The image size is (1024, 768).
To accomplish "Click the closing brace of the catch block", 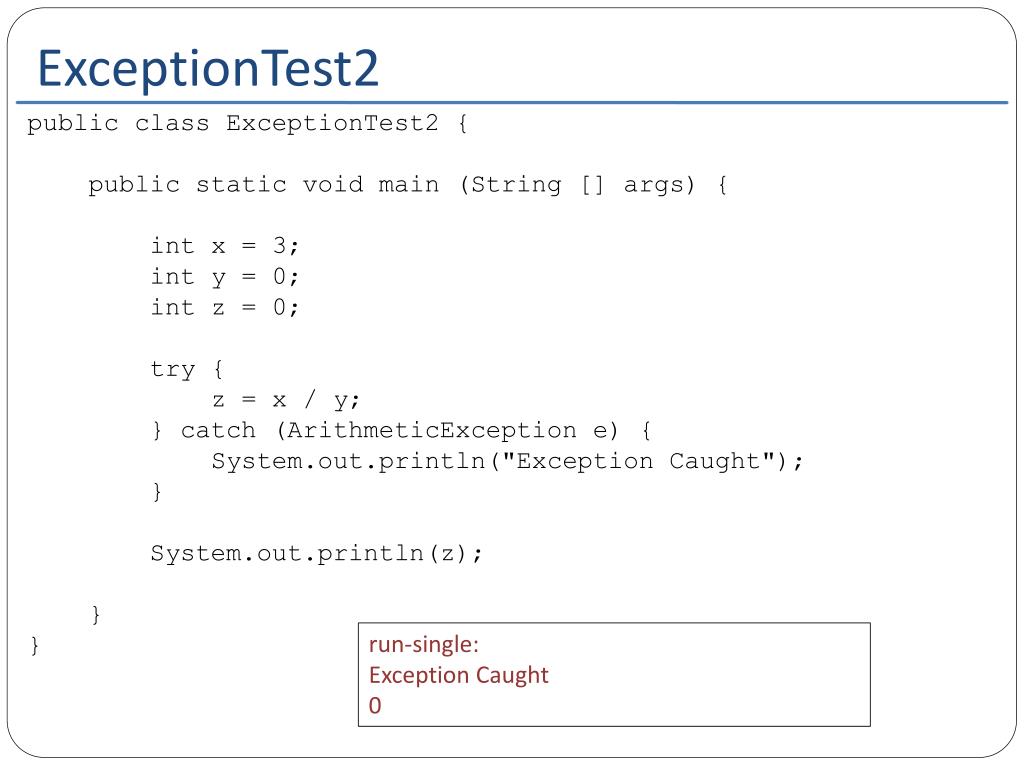I will pyautogui.click(x=157, y=491).
